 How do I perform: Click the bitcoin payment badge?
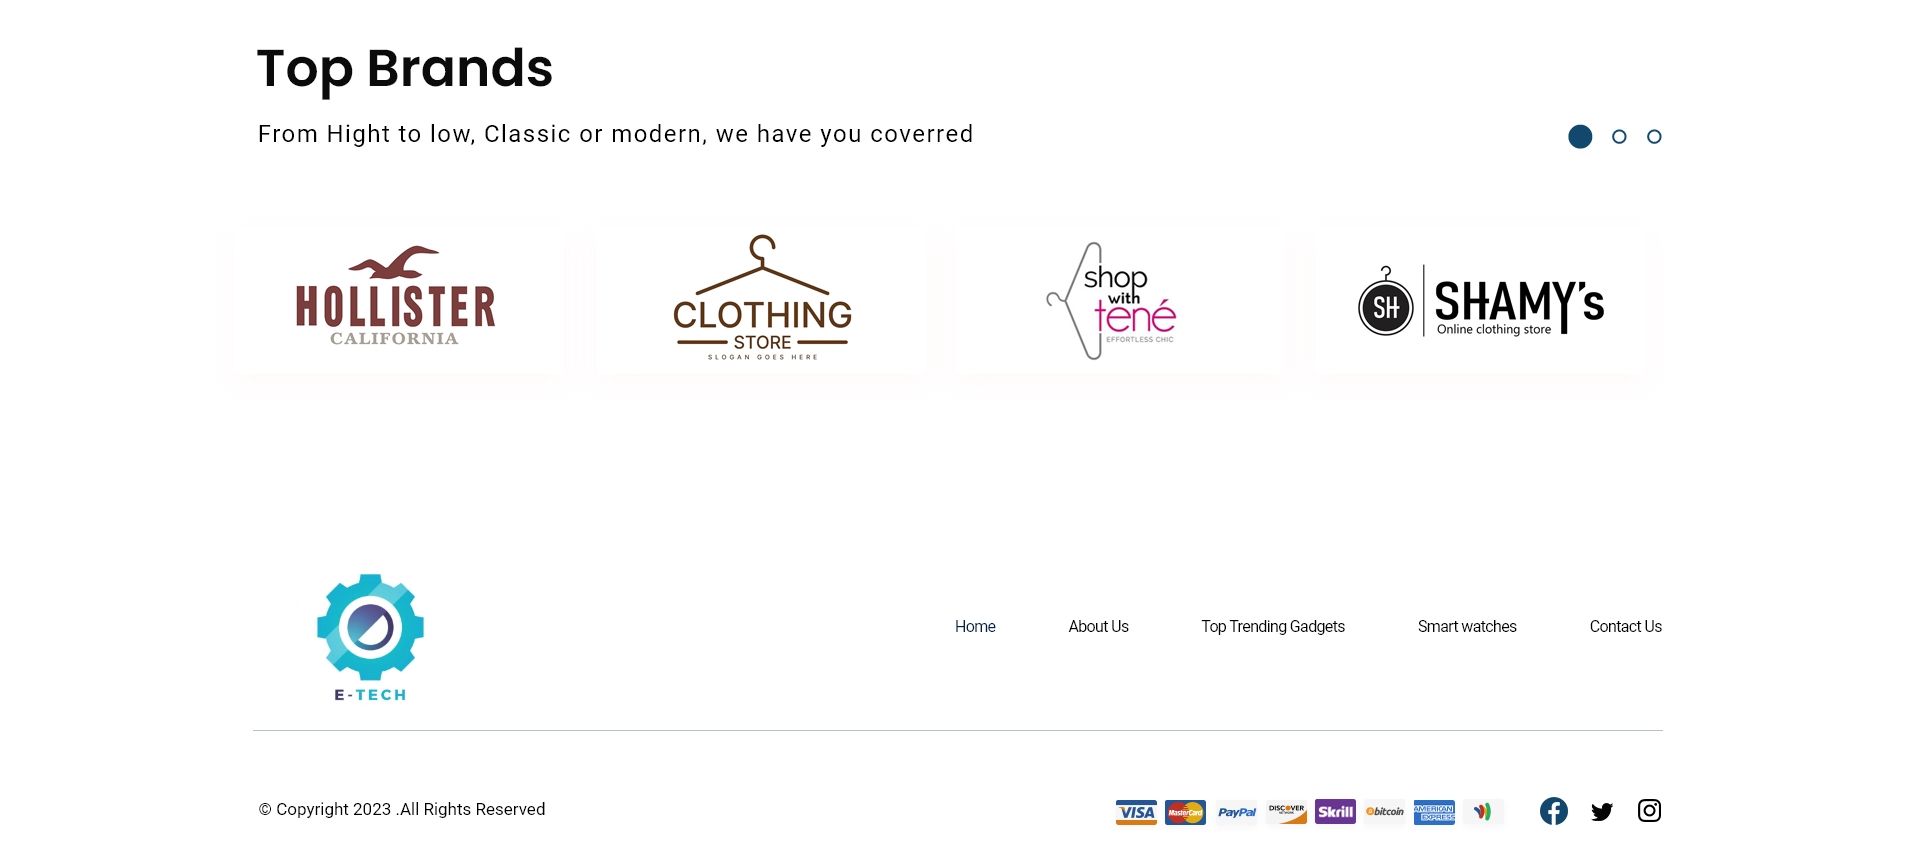[1385, 812]
